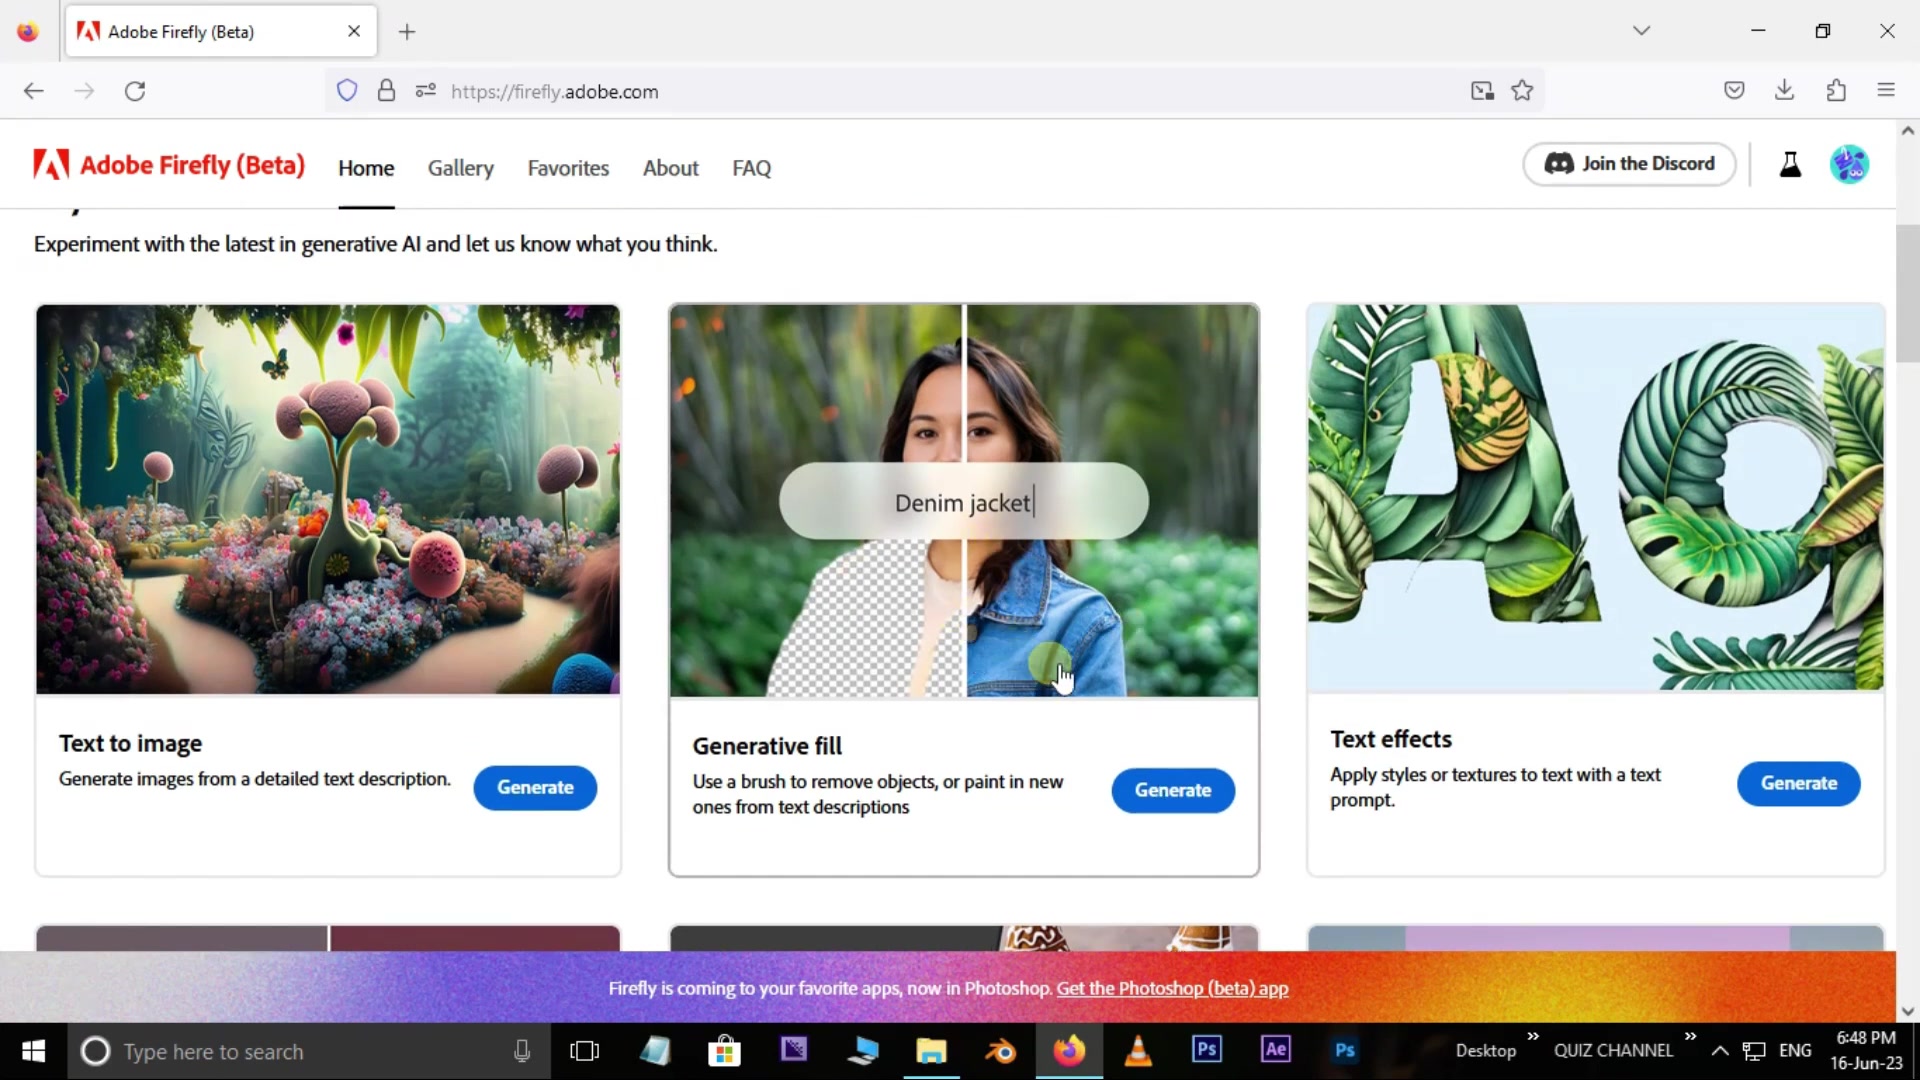This screenshot has height=1080, width=1920.
Task: Bookmark this page with star icon
Action: (x=1522, y=91)
